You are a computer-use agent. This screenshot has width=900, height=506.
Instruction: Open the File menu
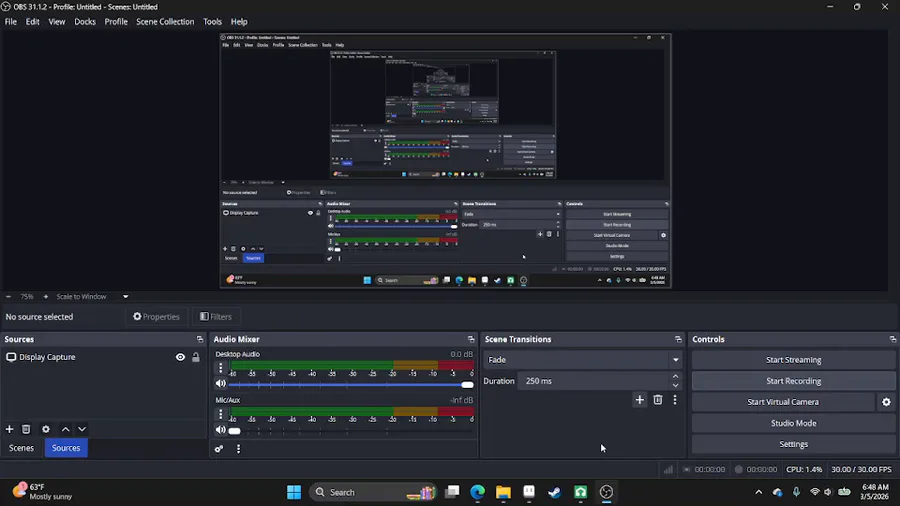point(11,22)
